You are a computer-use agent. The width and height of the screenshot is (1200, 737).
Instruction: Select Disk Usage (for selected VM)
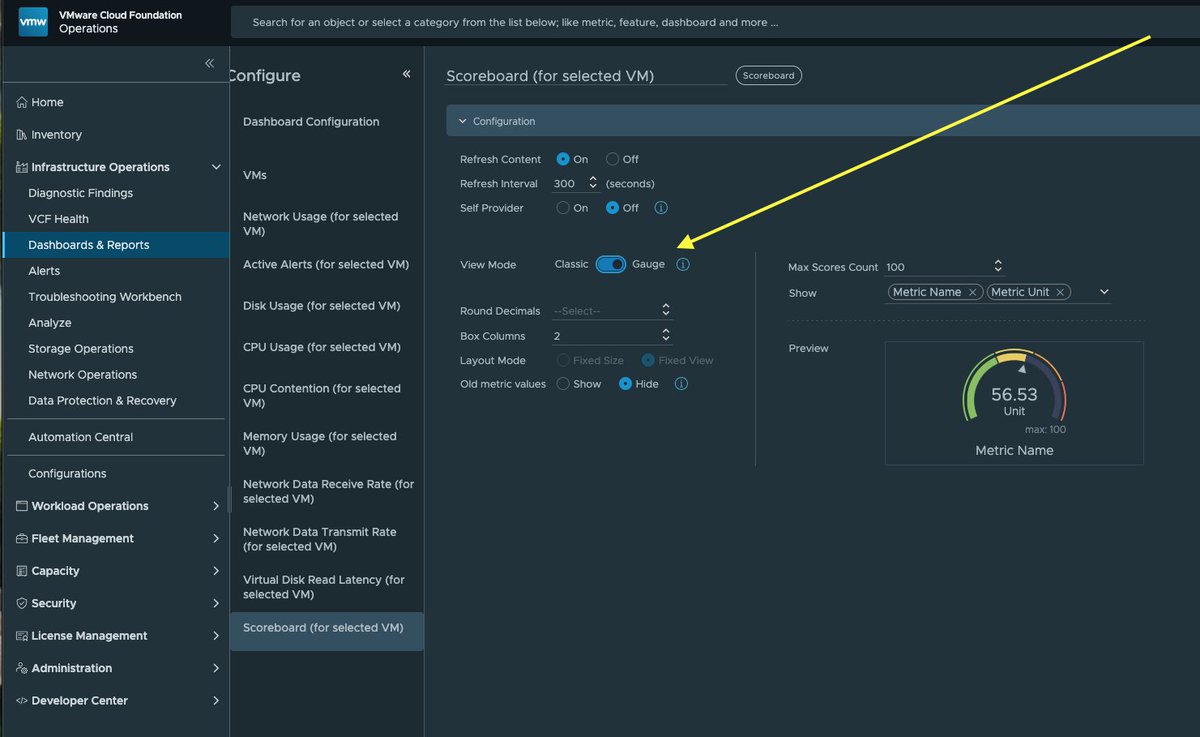point(322,306)
